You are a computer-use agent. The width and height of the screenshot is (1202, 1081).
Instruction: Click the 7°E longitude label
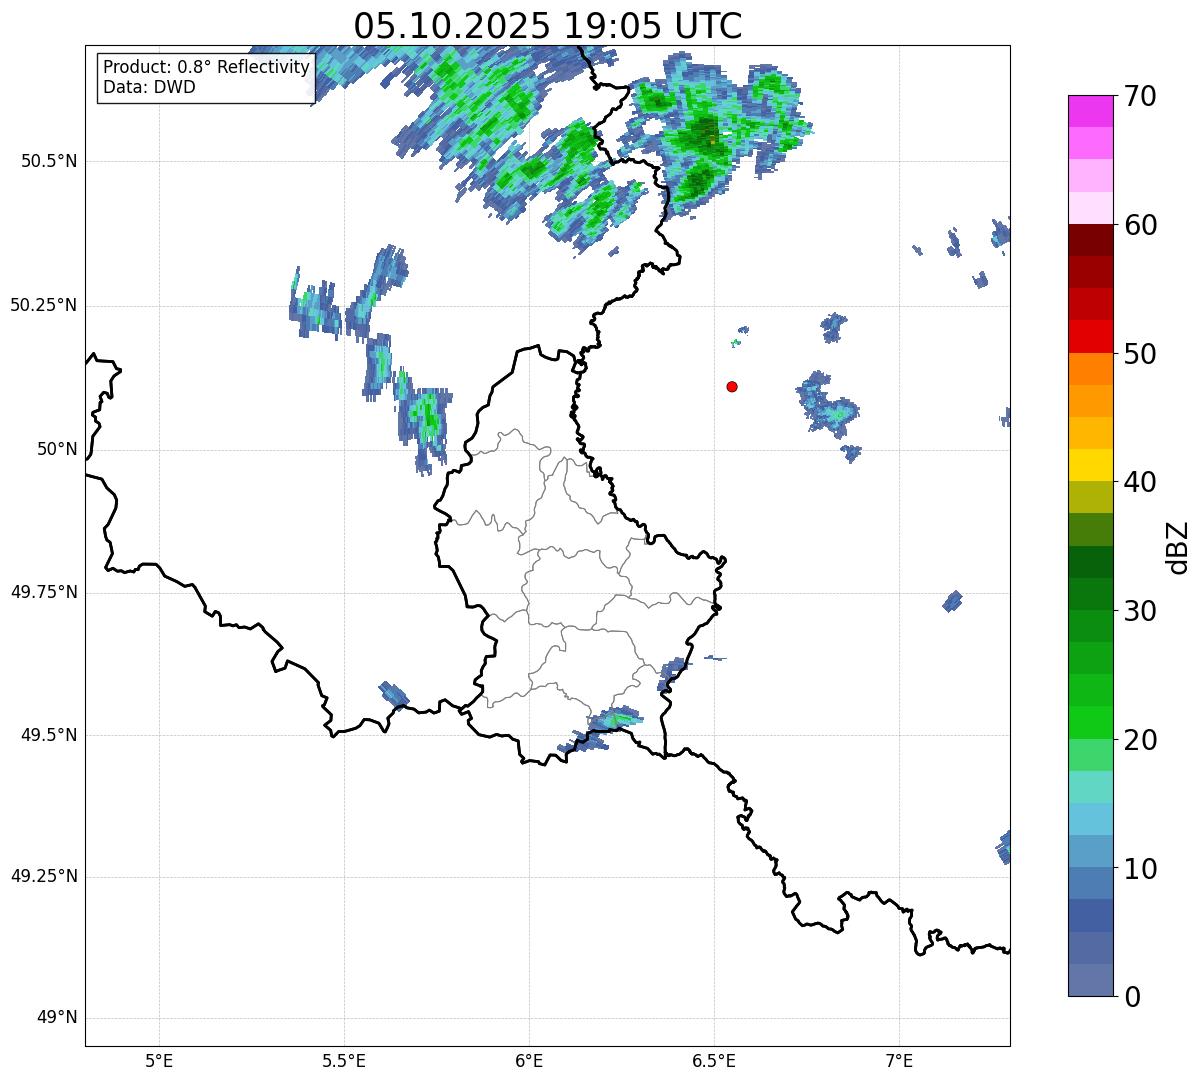(x=900, y=1061)
